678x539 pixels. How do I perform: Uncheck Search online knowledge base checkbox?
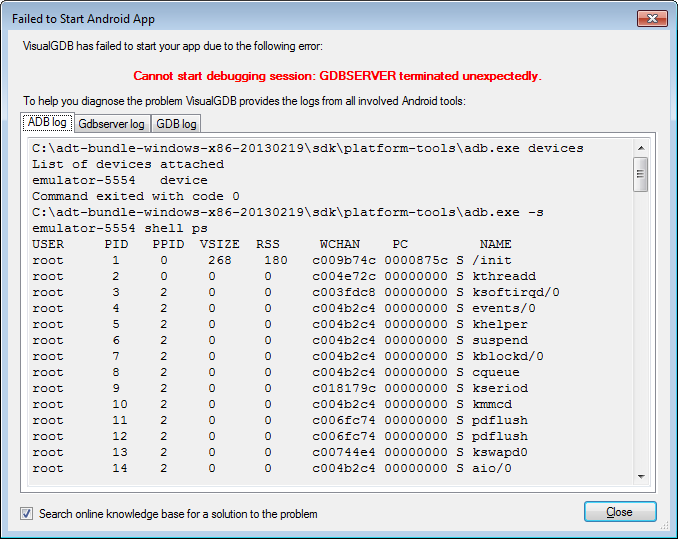click(27, 513)
